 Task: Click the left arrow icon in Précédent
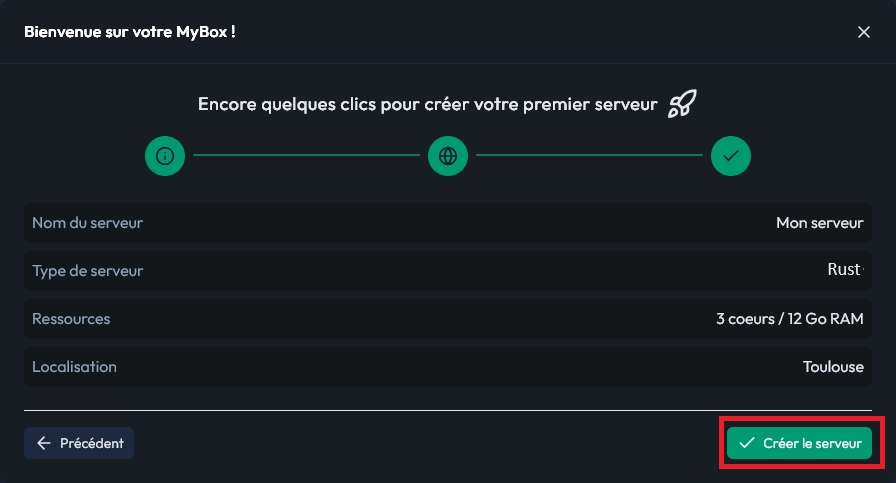tap(43, 443)
